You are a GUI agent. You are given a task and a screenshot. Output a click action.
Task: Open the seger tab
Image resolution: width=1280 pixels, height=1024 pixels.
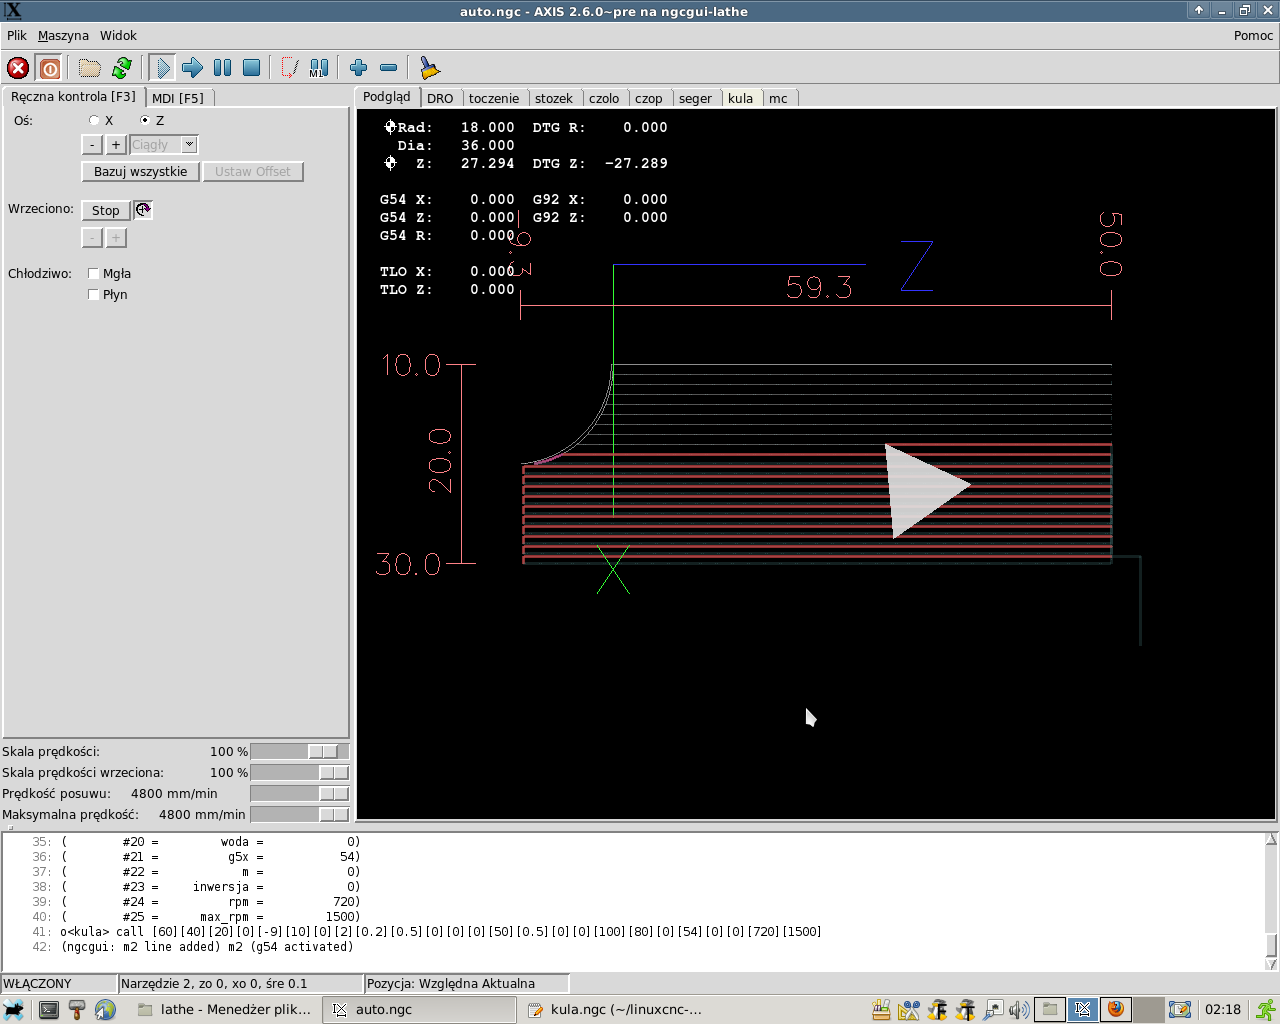[695, 98]
